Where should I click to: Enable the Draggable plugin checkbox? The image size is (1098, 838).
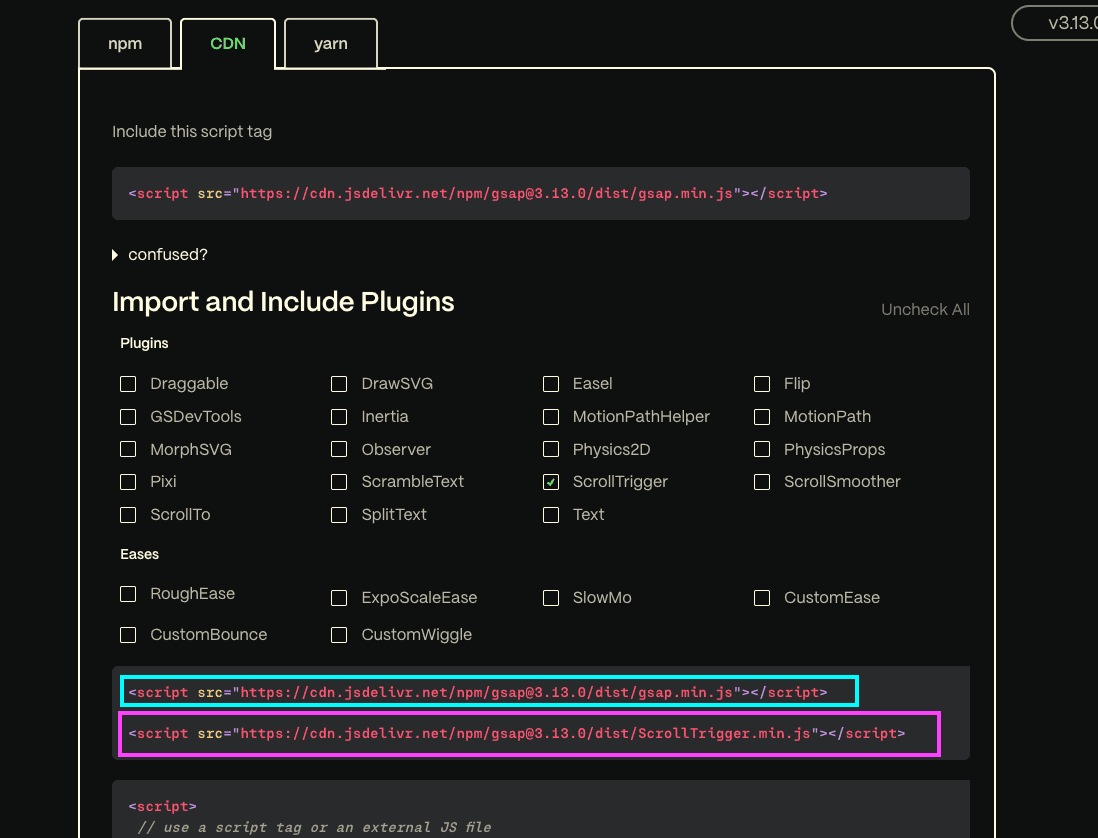(x=128, y=384)
